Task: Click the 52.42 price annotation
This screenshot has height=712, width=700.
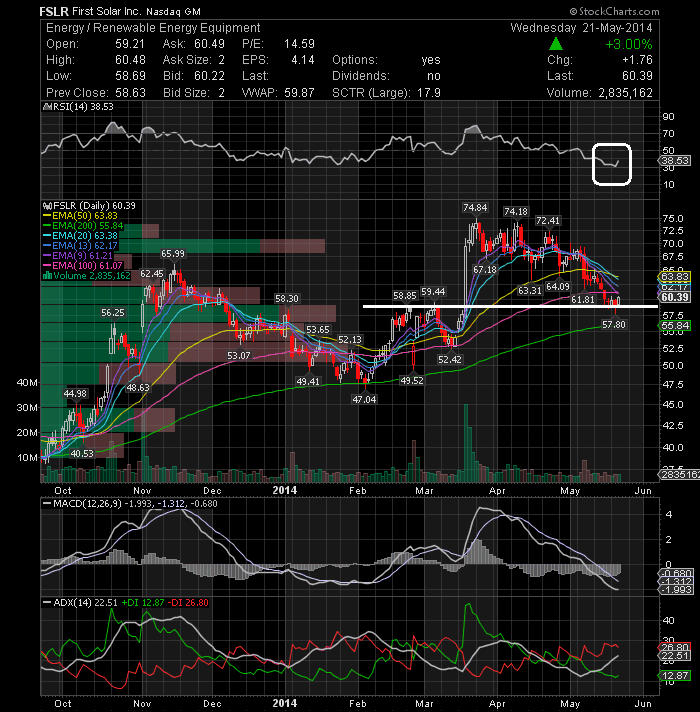Action: [449, 360]
